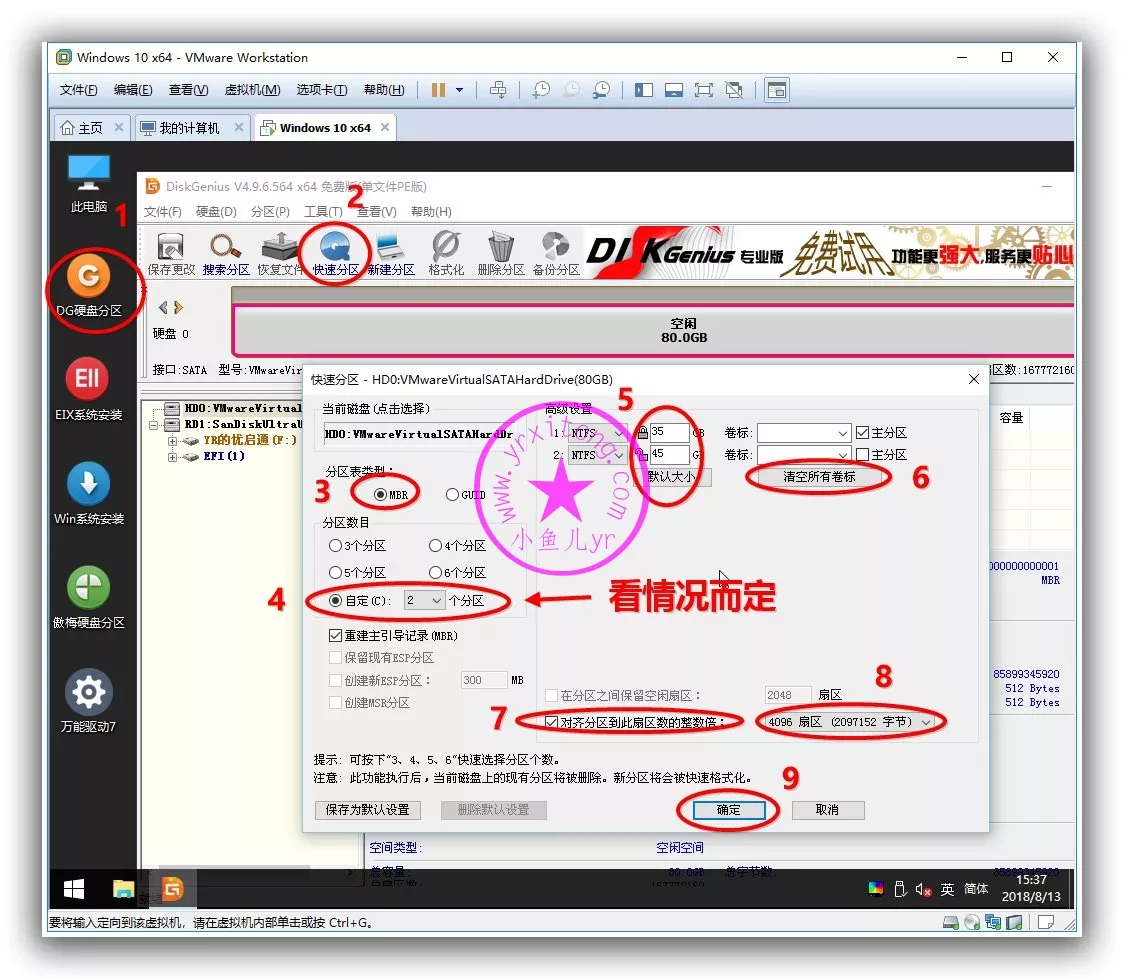This screenshot has width=1124, height=979.
Task: Choose the 6个分区 option
Action: 457,573
